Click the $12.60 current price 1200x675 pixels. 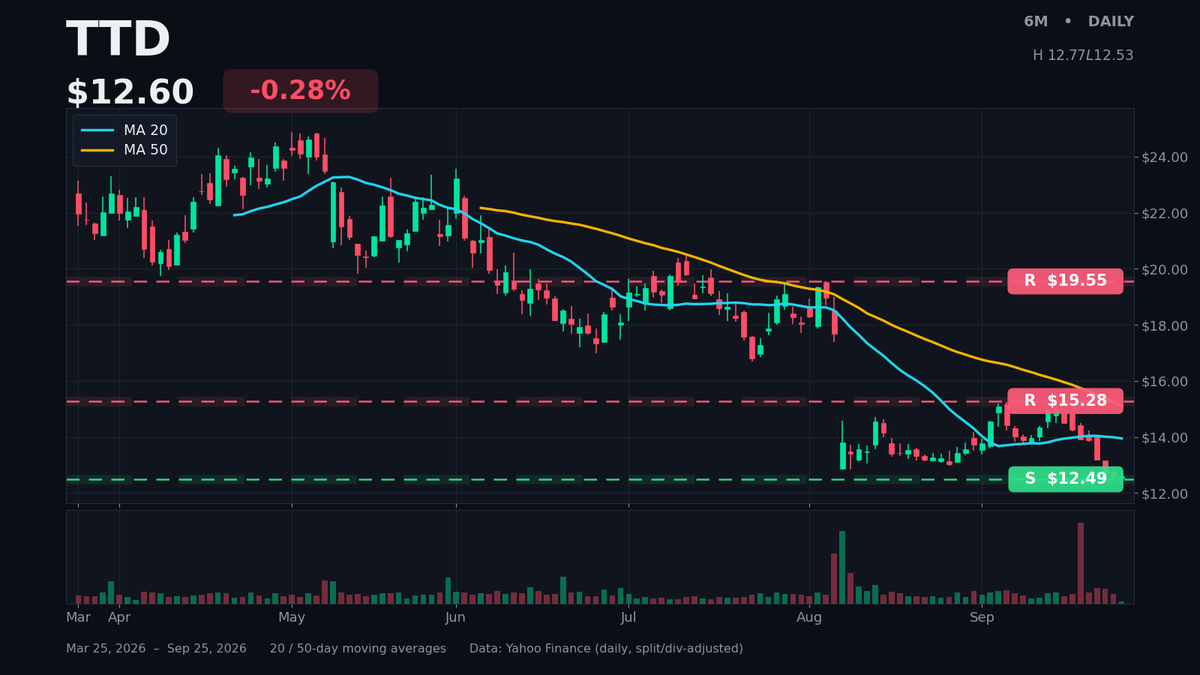(130, 93)
